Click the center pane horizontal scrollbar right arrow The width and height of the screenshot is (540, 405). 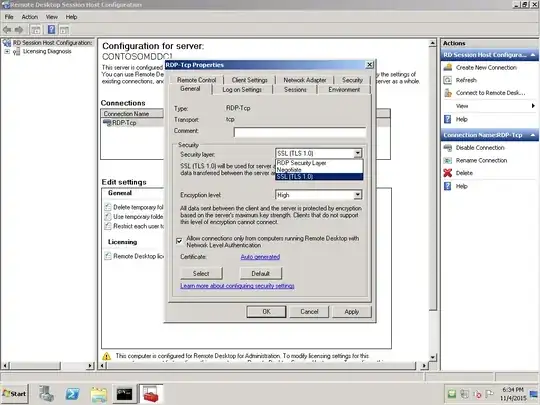424,365
